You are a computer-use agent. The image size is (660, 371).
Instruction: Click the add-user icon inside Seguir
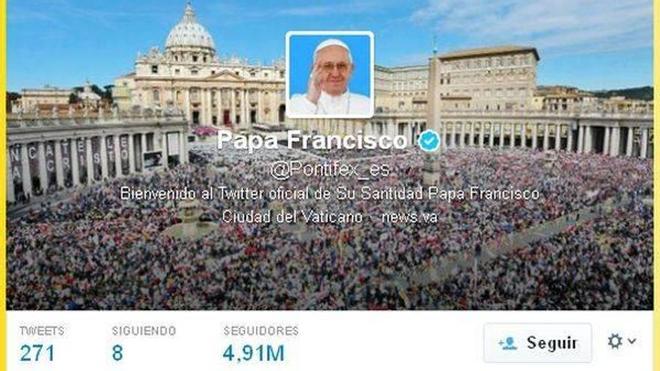508,343
